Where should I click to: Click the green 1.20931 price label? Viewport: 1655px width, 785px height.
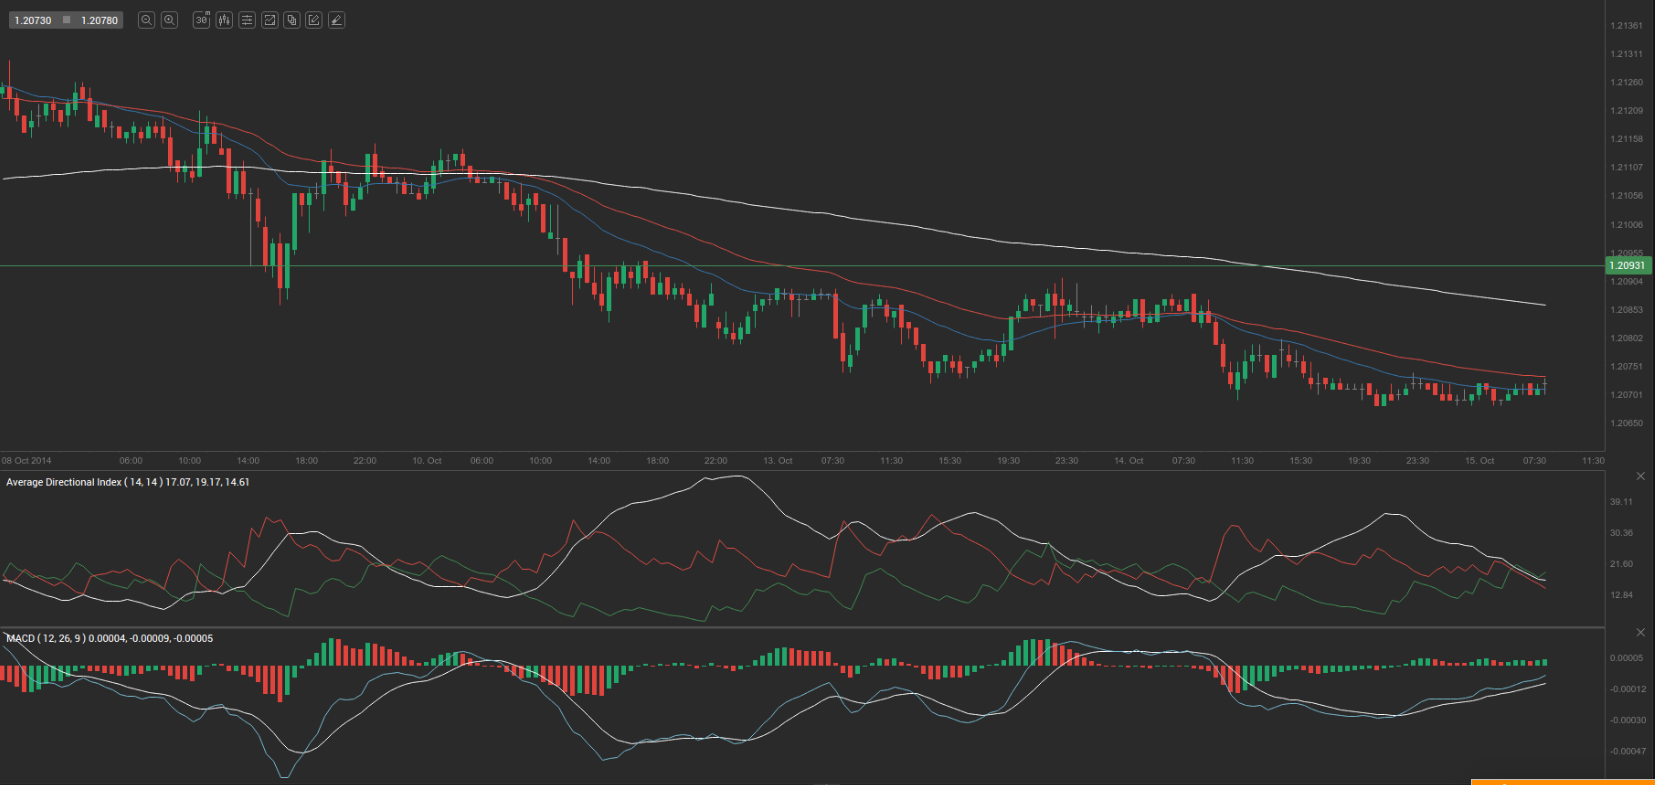pyautogui.click(x=1627, y=266)
